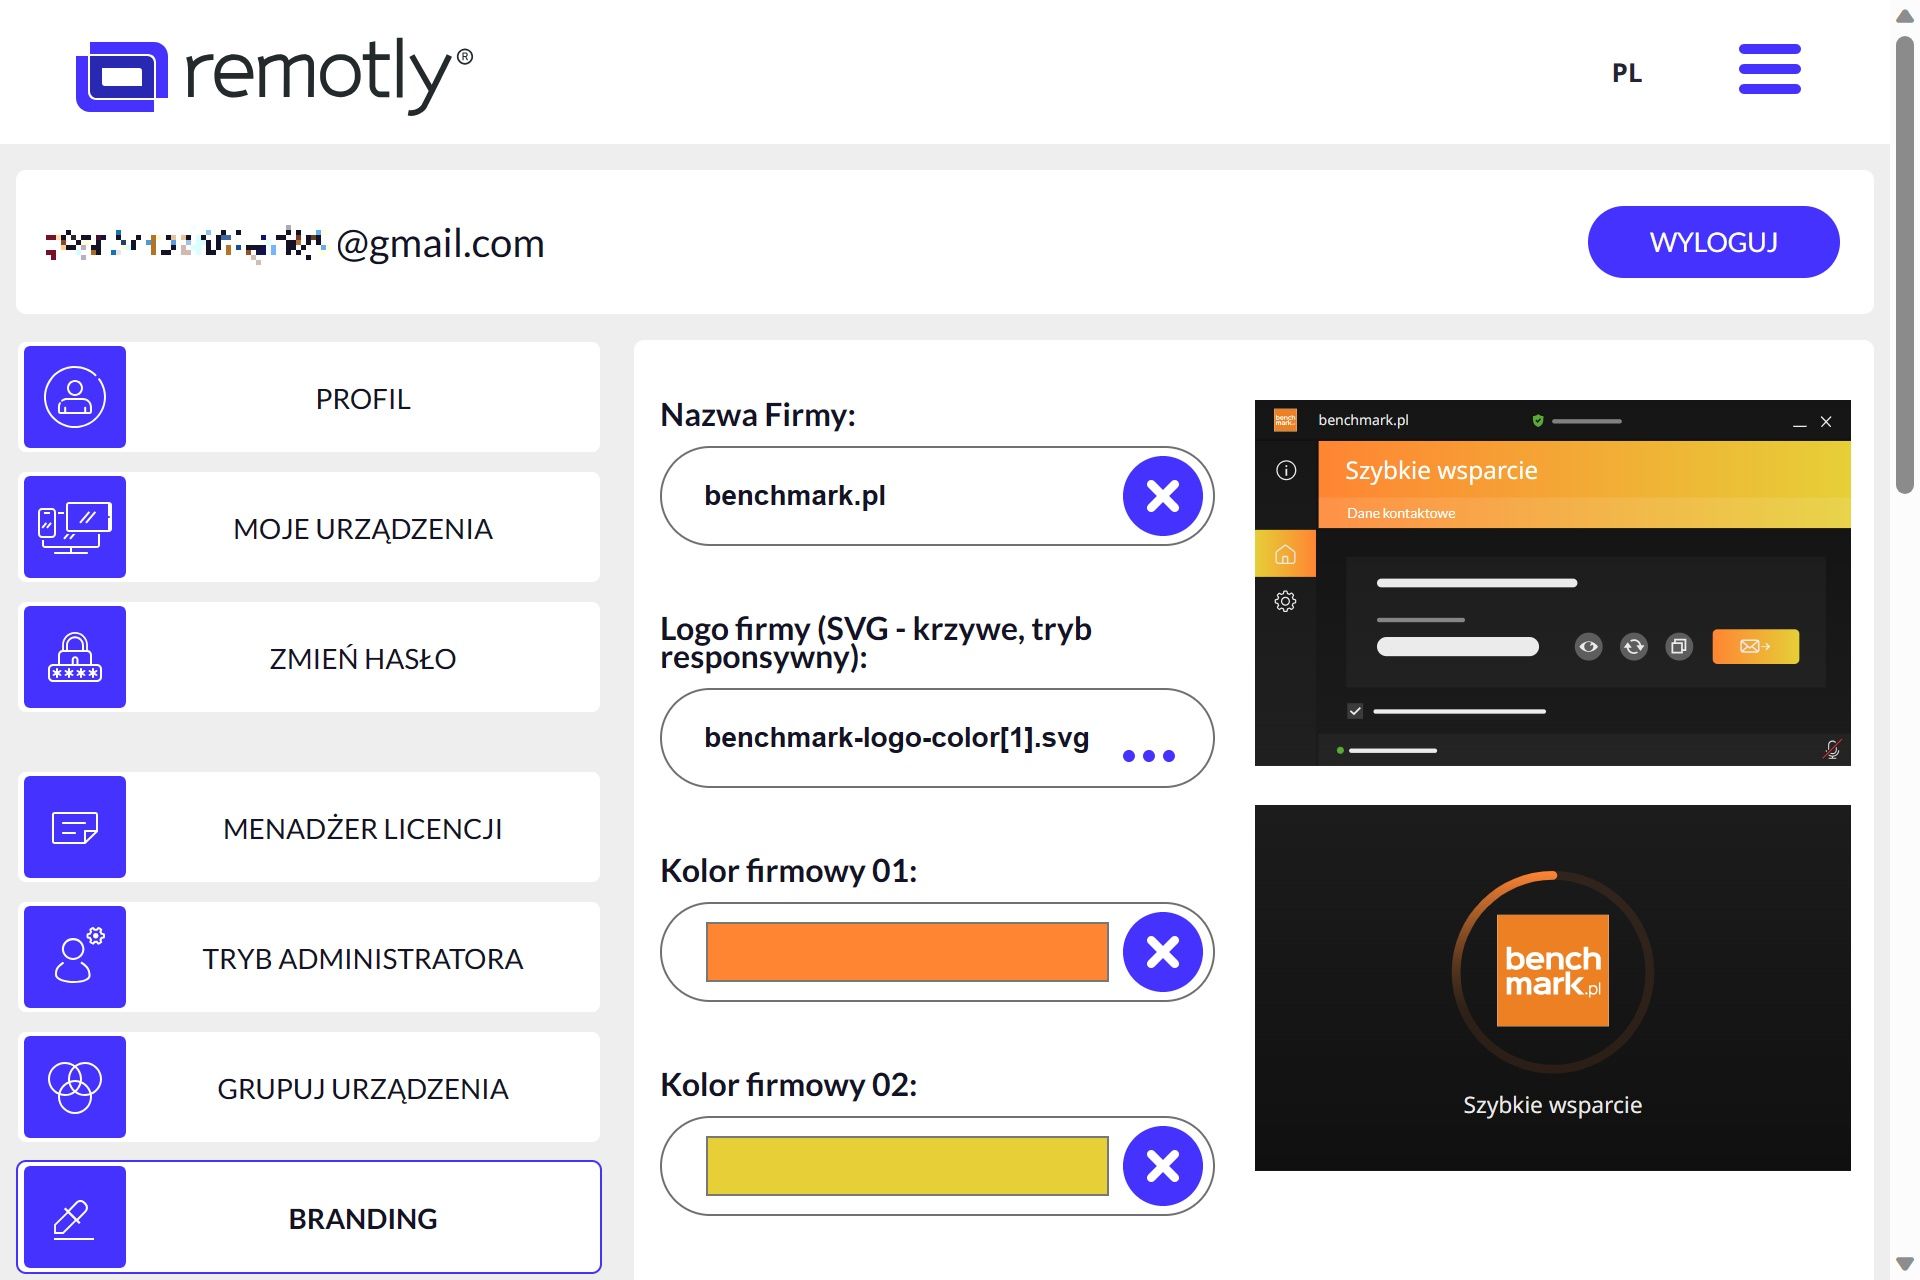1920x1280 pixels.
Task: Click the "Kolor firmowy 01:" label
Action: coord(789,871)
